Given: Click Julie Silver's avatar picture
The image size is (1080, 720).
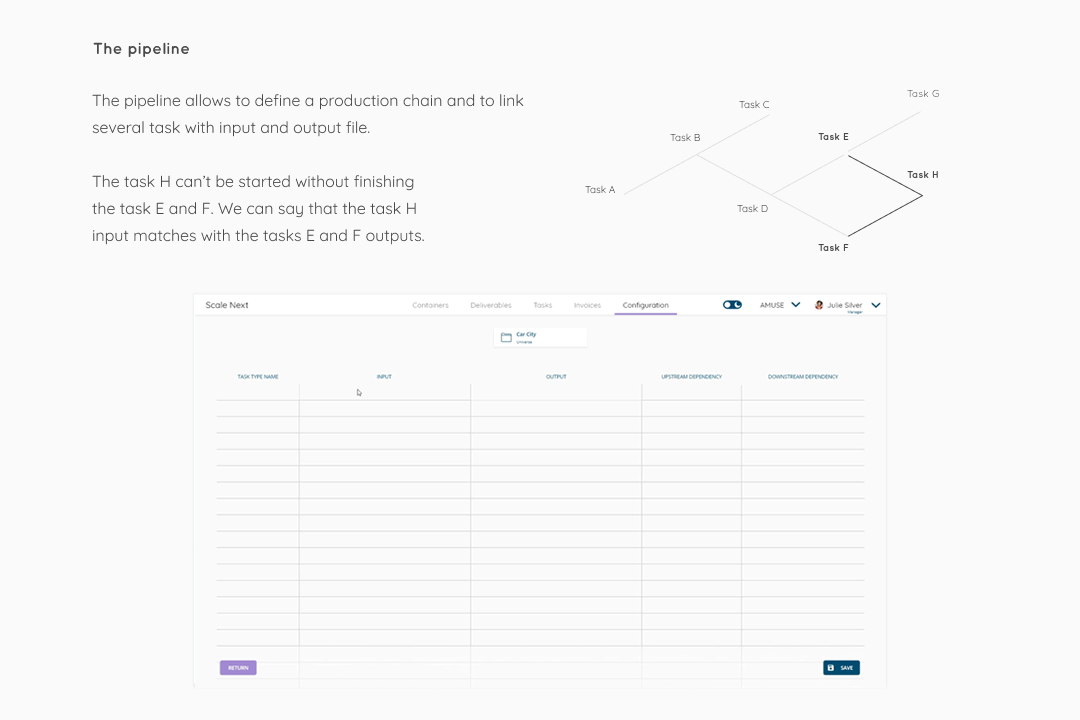Looking at the screenshot, I should coord(819,305).
